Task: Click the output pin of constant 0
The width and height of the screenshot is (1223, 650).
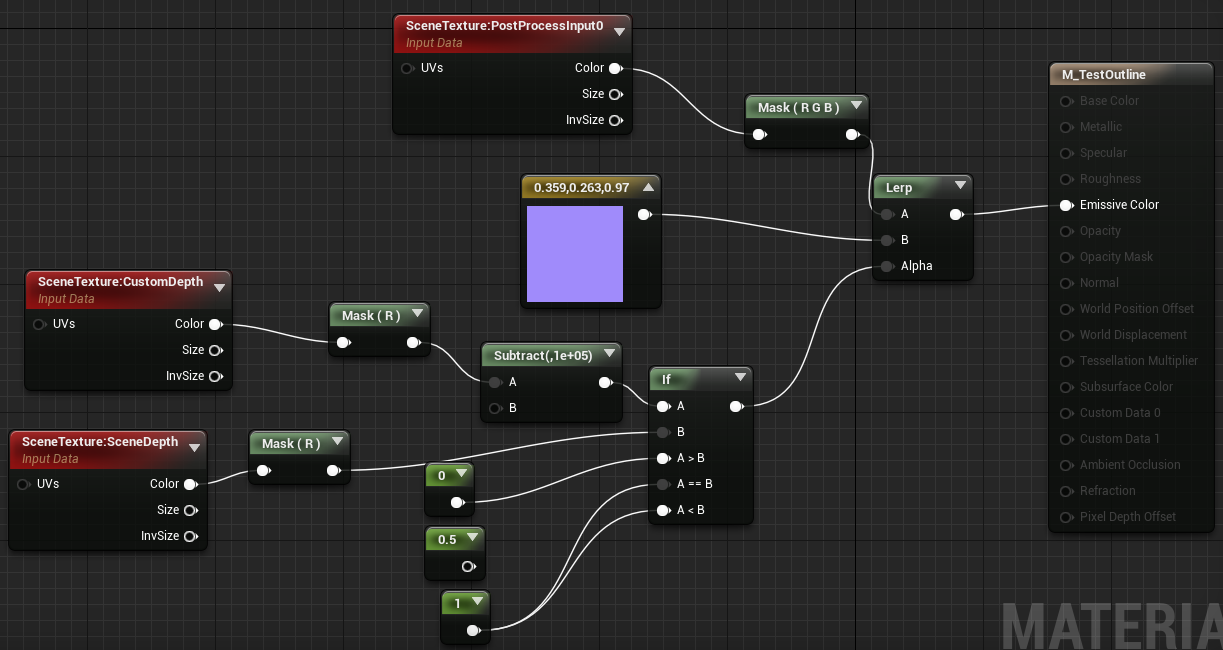Action: coord(457,502)
